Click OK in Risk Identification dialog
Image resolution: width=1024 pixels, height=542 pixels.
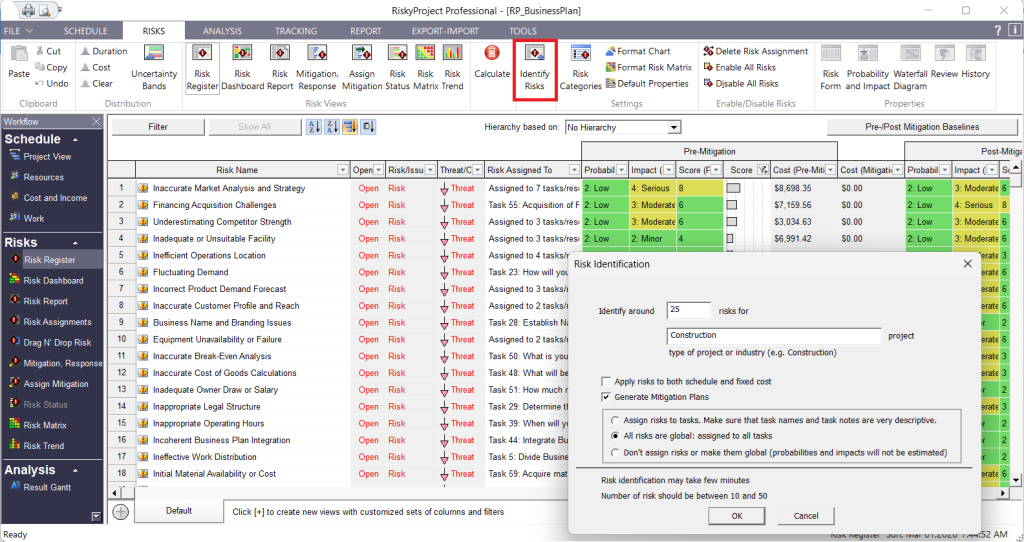coord(737,516)
